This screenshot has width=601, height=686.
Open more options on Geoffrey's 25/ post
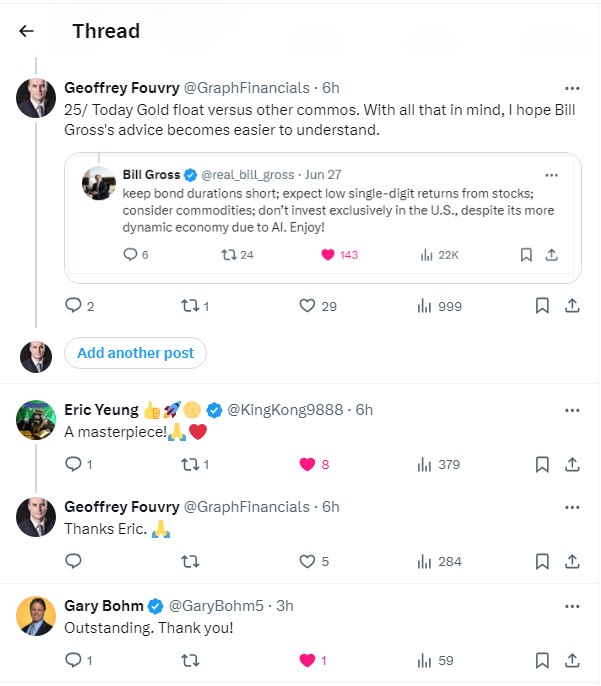click(x=572, y=88)
